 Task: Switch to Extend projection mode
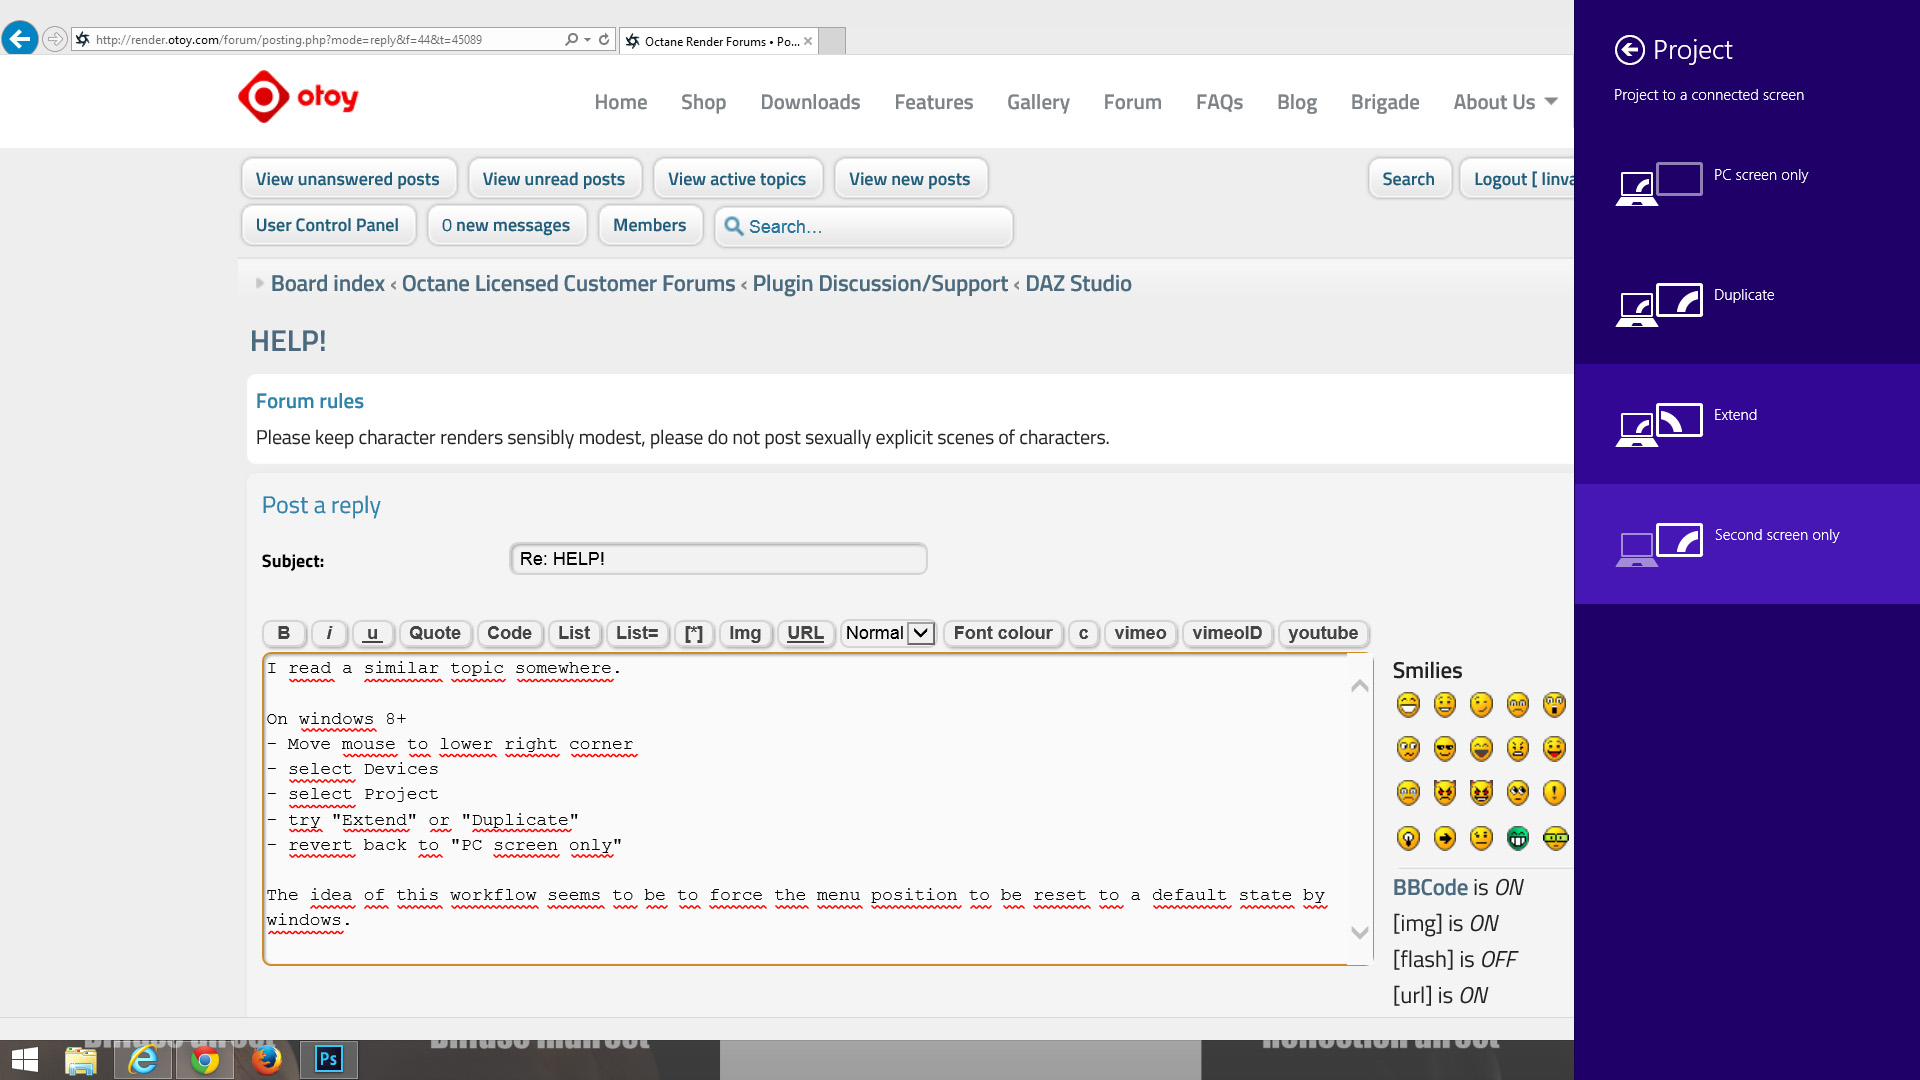pyautogui.click(x=1735, y=416)
